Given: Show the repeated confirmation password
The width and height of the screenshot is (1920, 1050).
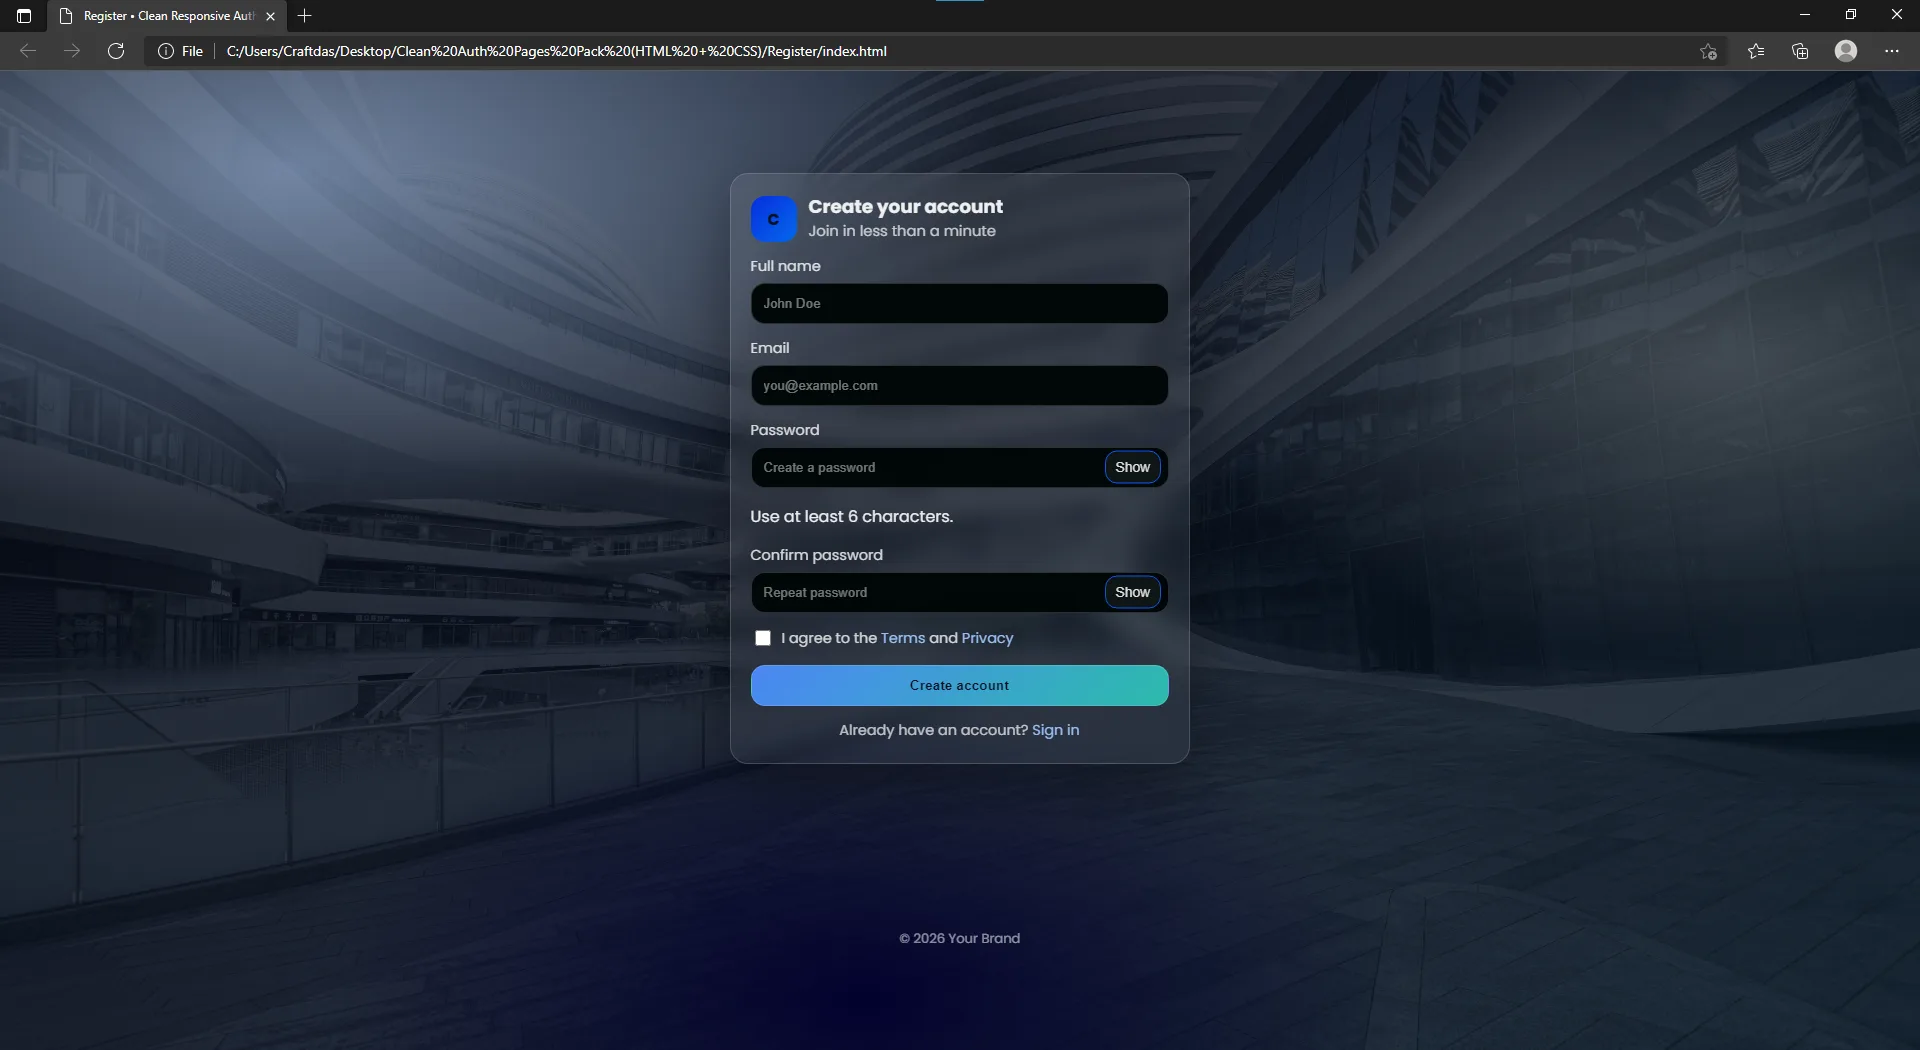Looking at the screenshot, I should click(x=1132, y=591).
